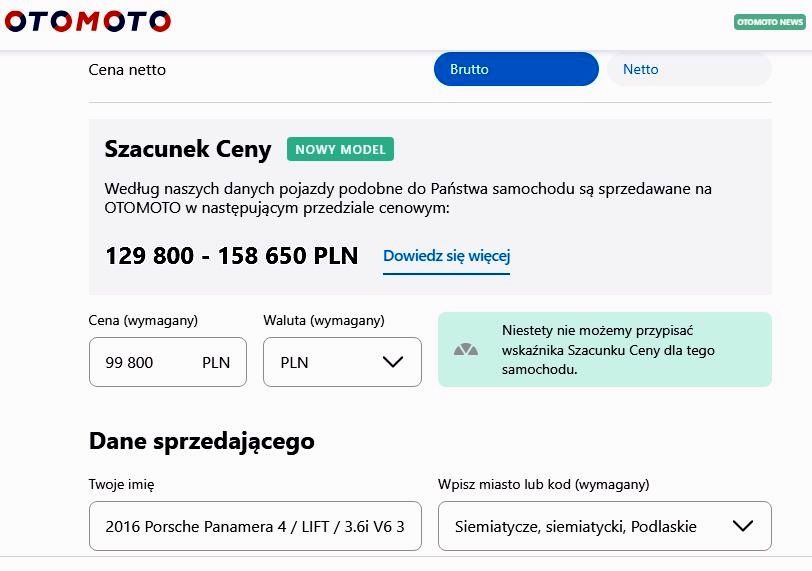
Task: Open the Waluta PLN dropdown
Action: (x=342, y=362)
